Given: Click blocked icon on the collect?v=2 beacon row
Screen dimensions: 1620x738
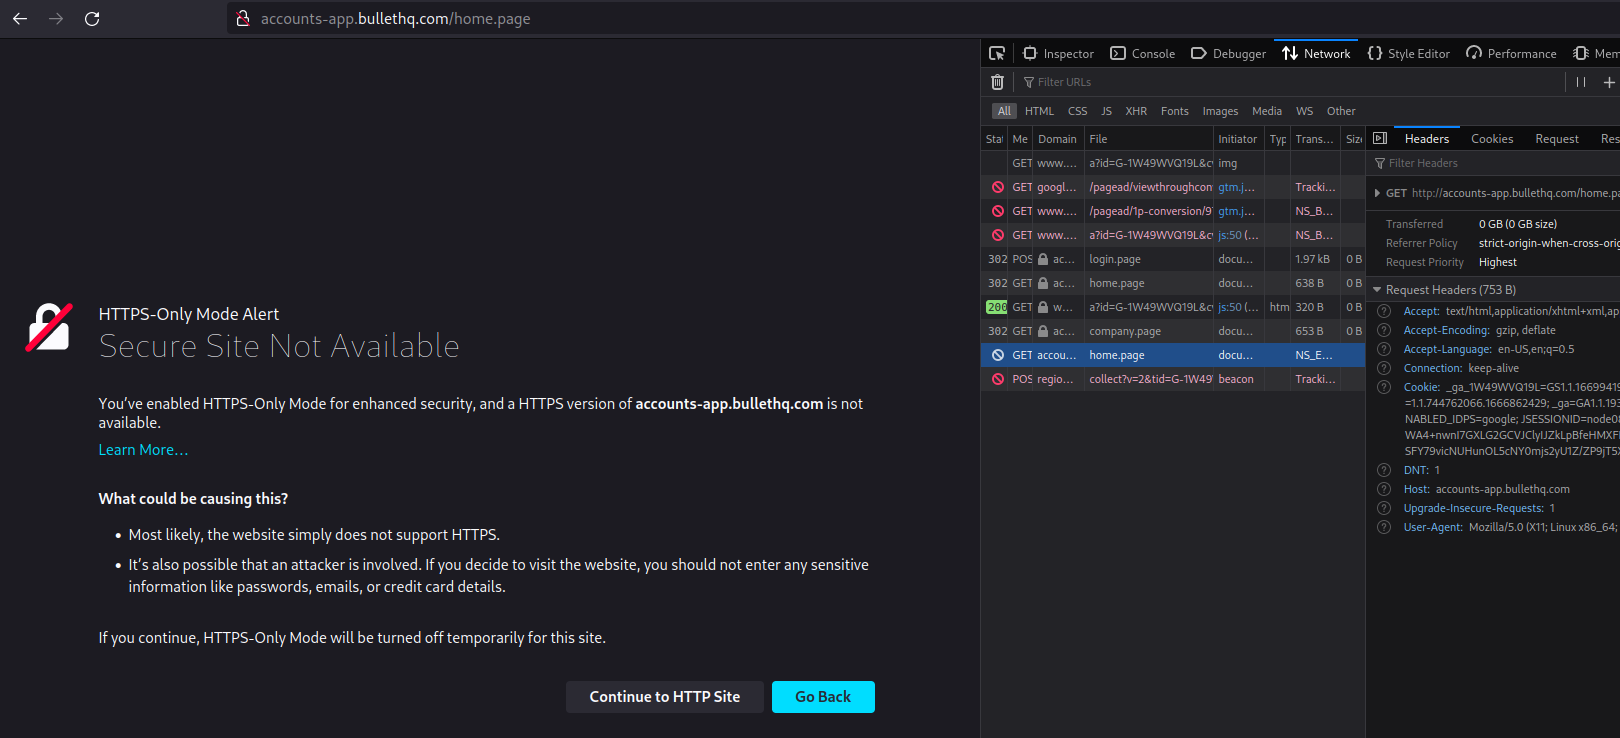Looking at the screenshot, I should pos(997,379).
